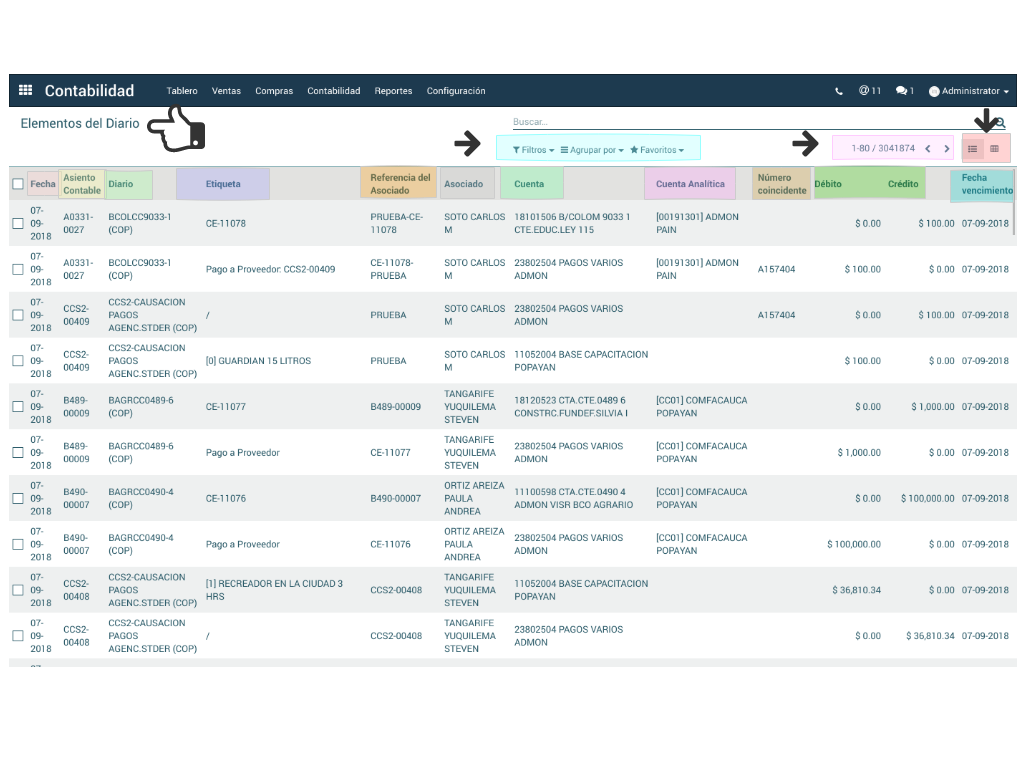
Task: Open the apps grid menu icon
Action: click(x=26, y=91)
